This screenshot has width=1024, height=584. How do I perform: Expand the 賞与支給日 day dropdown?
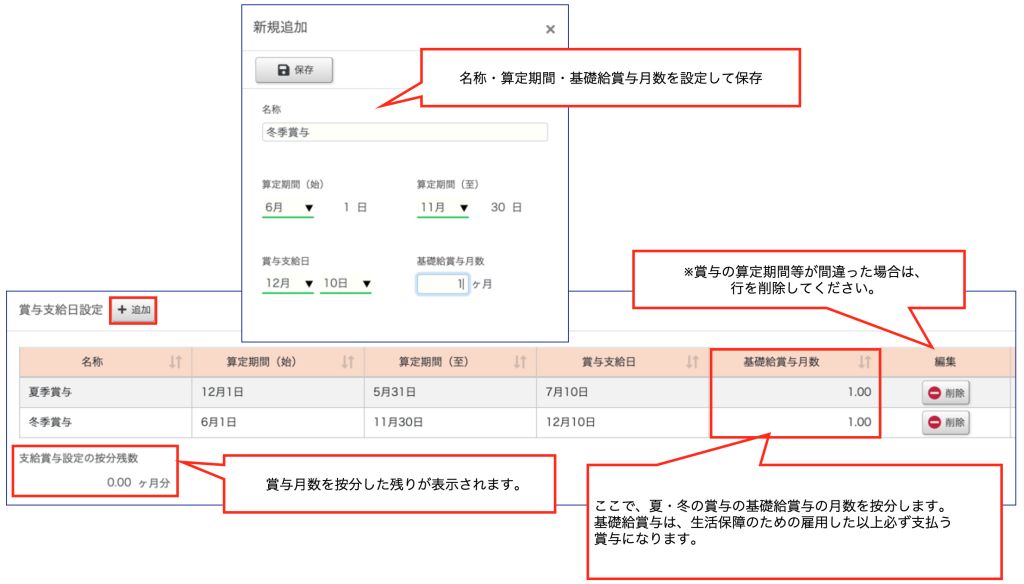(346, 284)
